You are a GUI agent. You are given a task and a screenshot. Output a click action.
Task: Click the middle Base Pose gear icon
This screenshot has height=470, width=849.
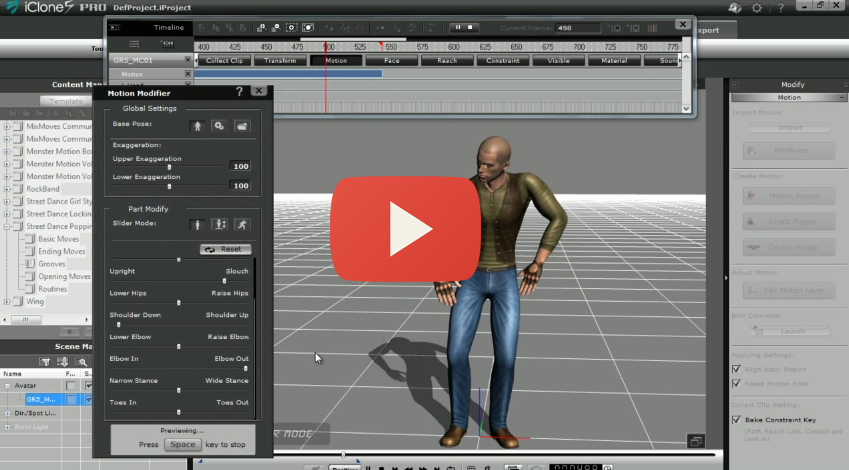(x=219, y=126)
